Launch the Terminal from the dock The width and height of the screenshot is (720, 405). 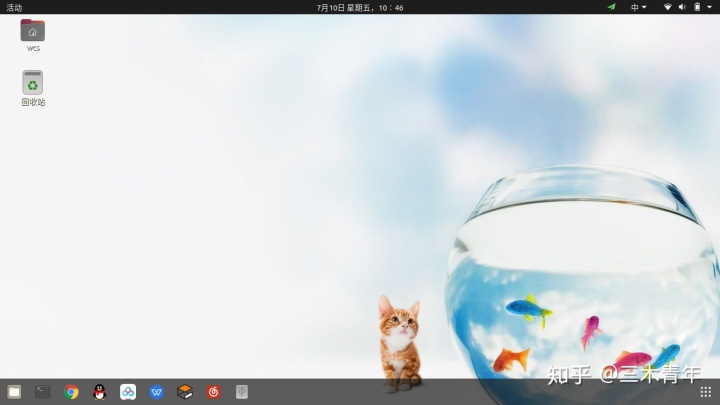tap(43, 392)
